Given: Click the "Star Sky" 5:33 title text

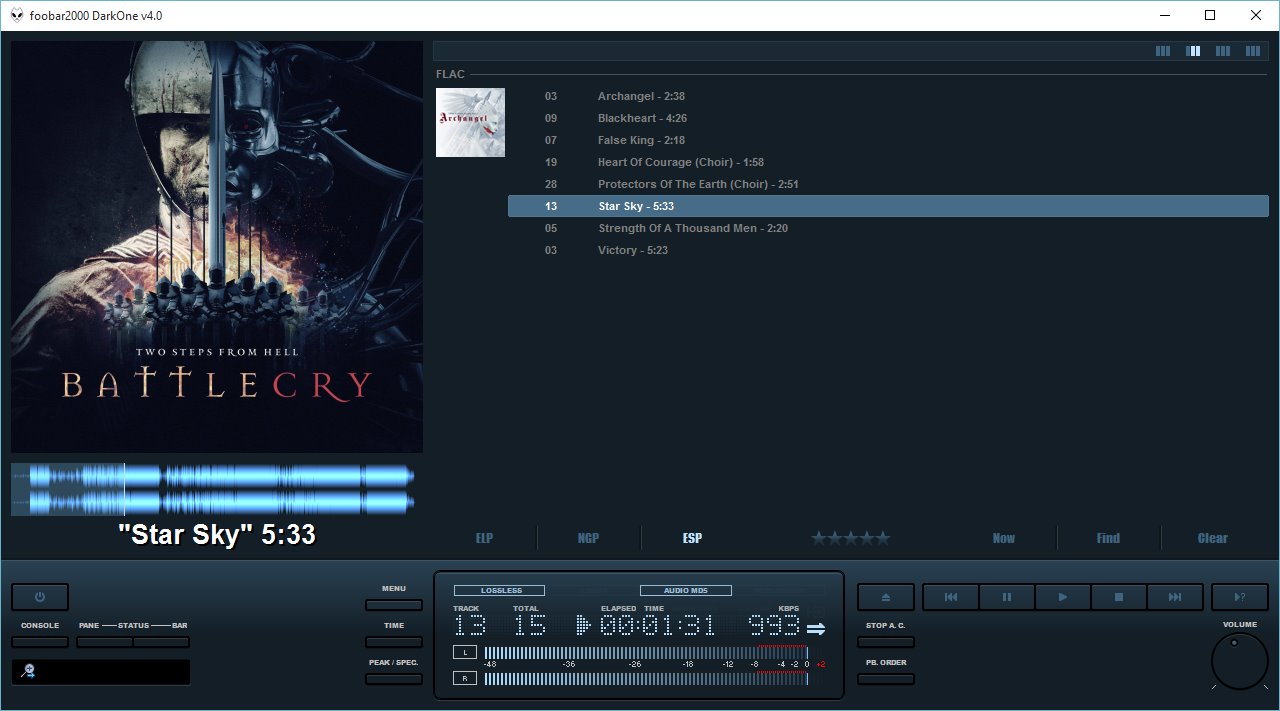Looking at the screenshot, I should coord(217,535).
